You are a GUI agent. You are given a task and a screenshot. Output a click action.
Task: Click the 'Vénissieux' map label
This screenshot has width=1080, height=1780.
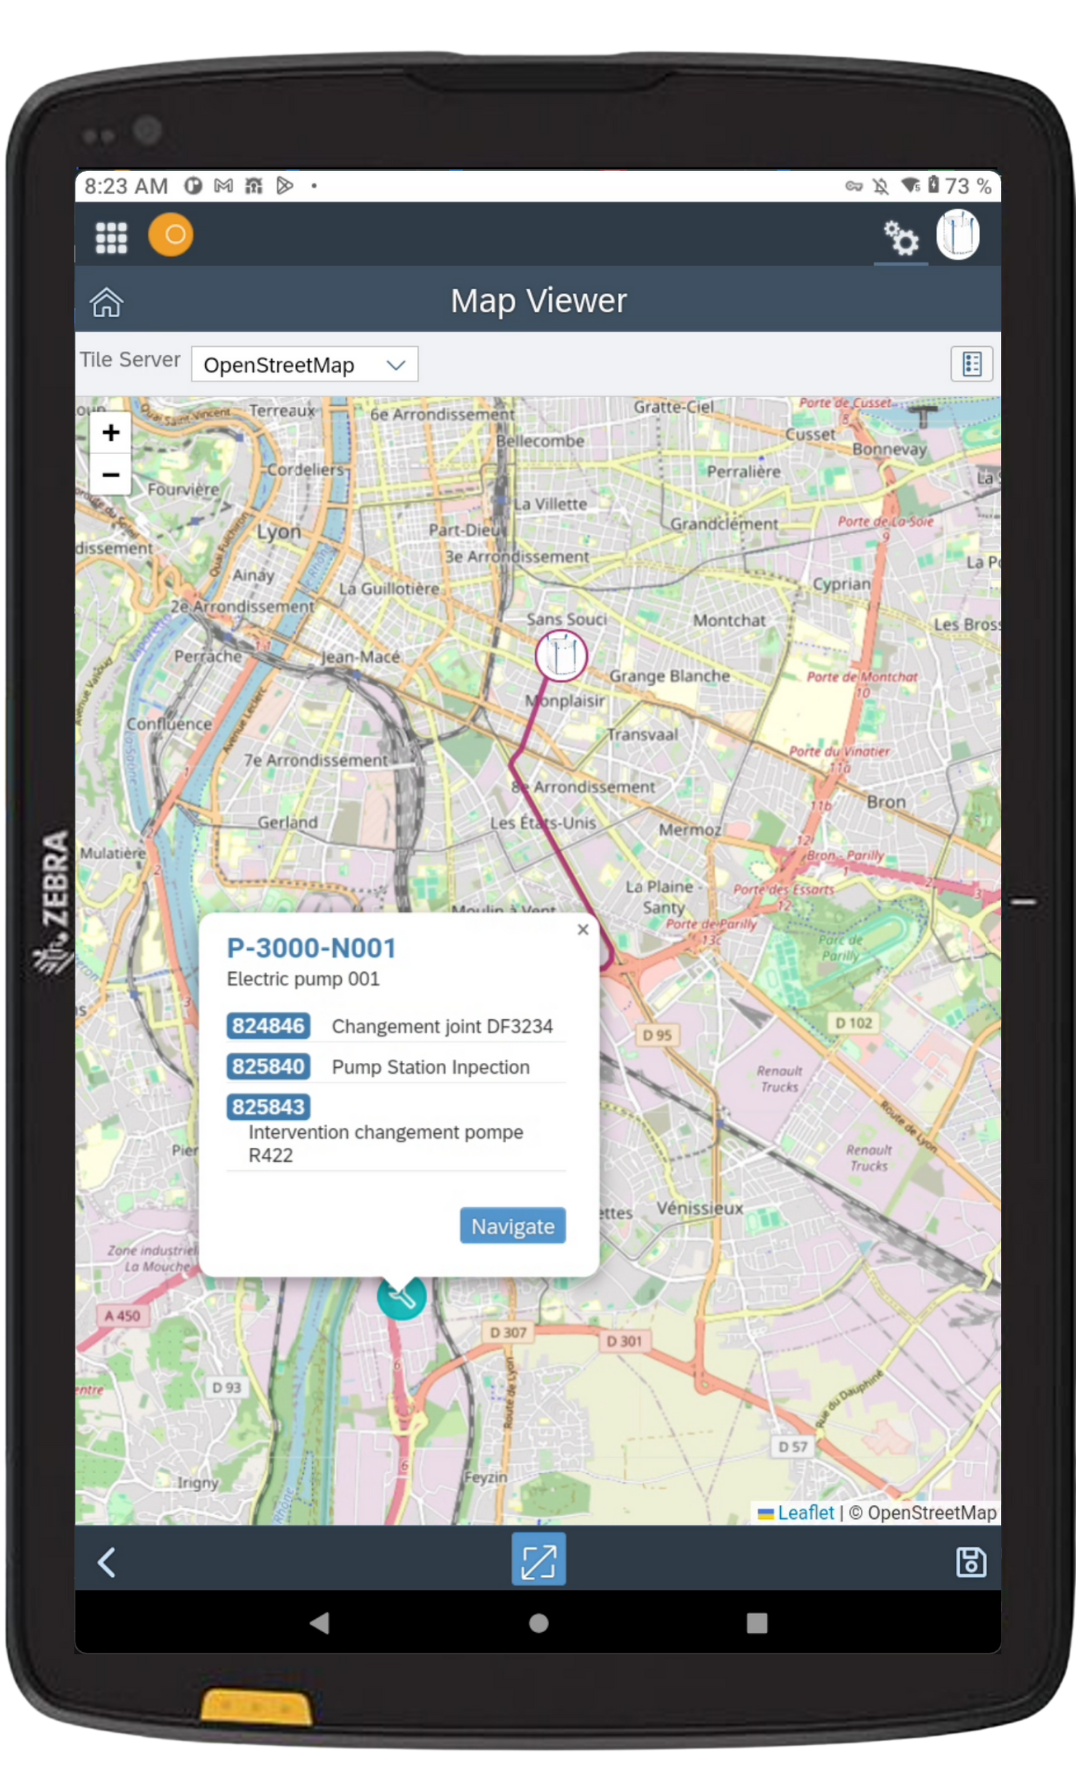click(x=700, y=1208)
